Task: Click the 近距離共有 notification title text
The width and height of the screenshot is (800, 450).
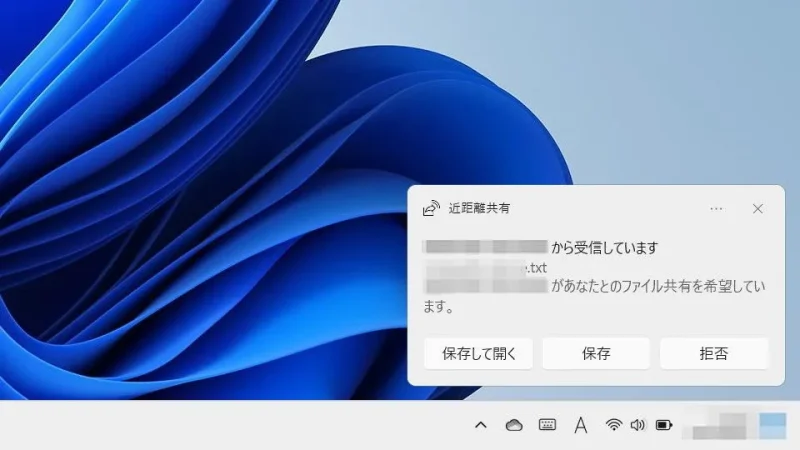Action: [x=479, y=209]
